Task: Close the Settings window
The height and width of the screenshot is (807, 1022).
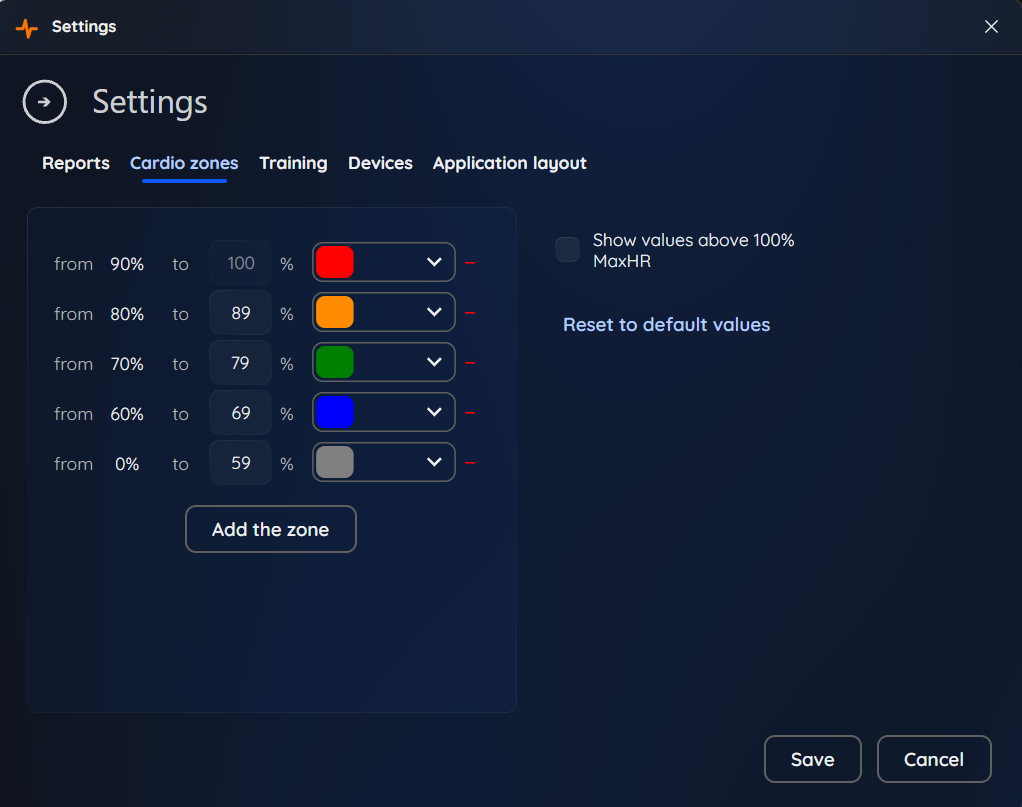Action: click(991, 27)
